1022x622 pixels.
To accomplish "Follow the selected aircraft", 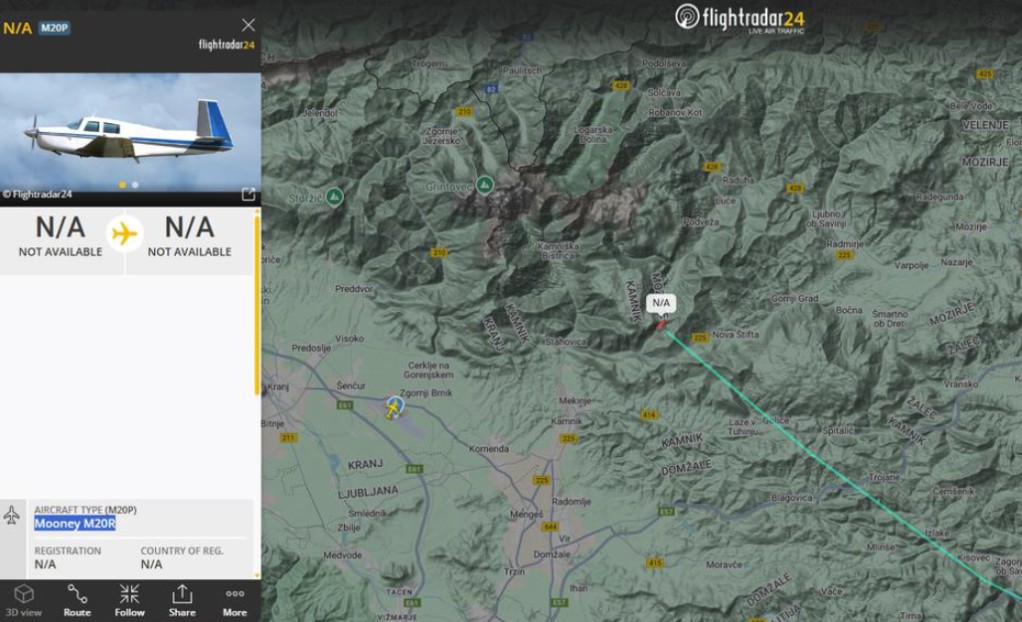I will pos(129,600).
